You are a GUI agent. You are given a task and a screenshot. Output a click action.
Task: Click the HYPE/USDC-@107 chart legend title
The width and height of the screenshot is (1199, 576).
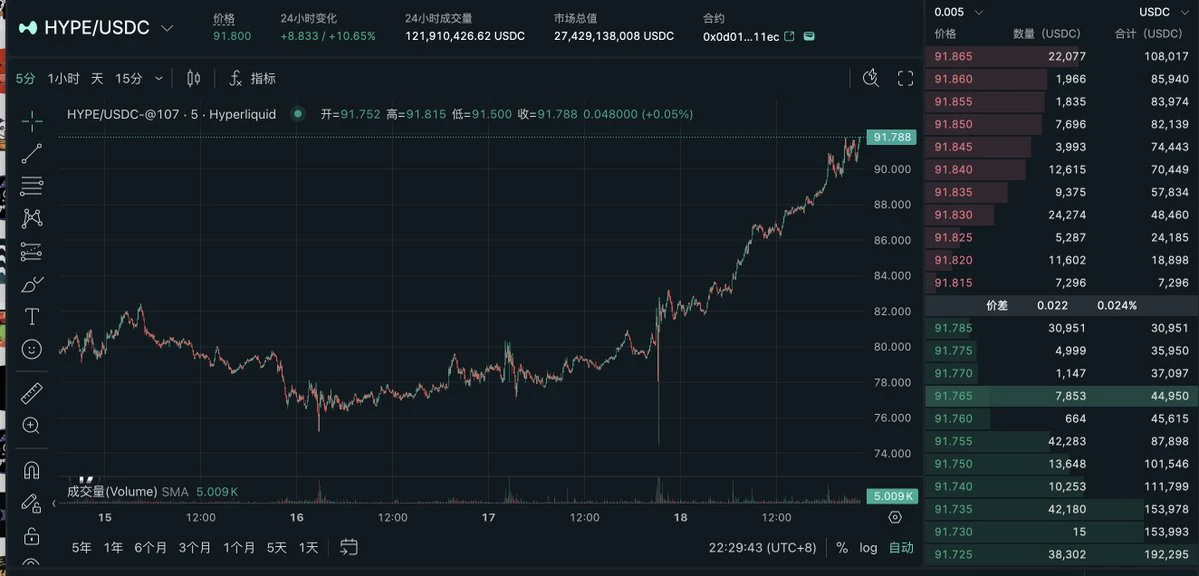[x=171, y=114]
